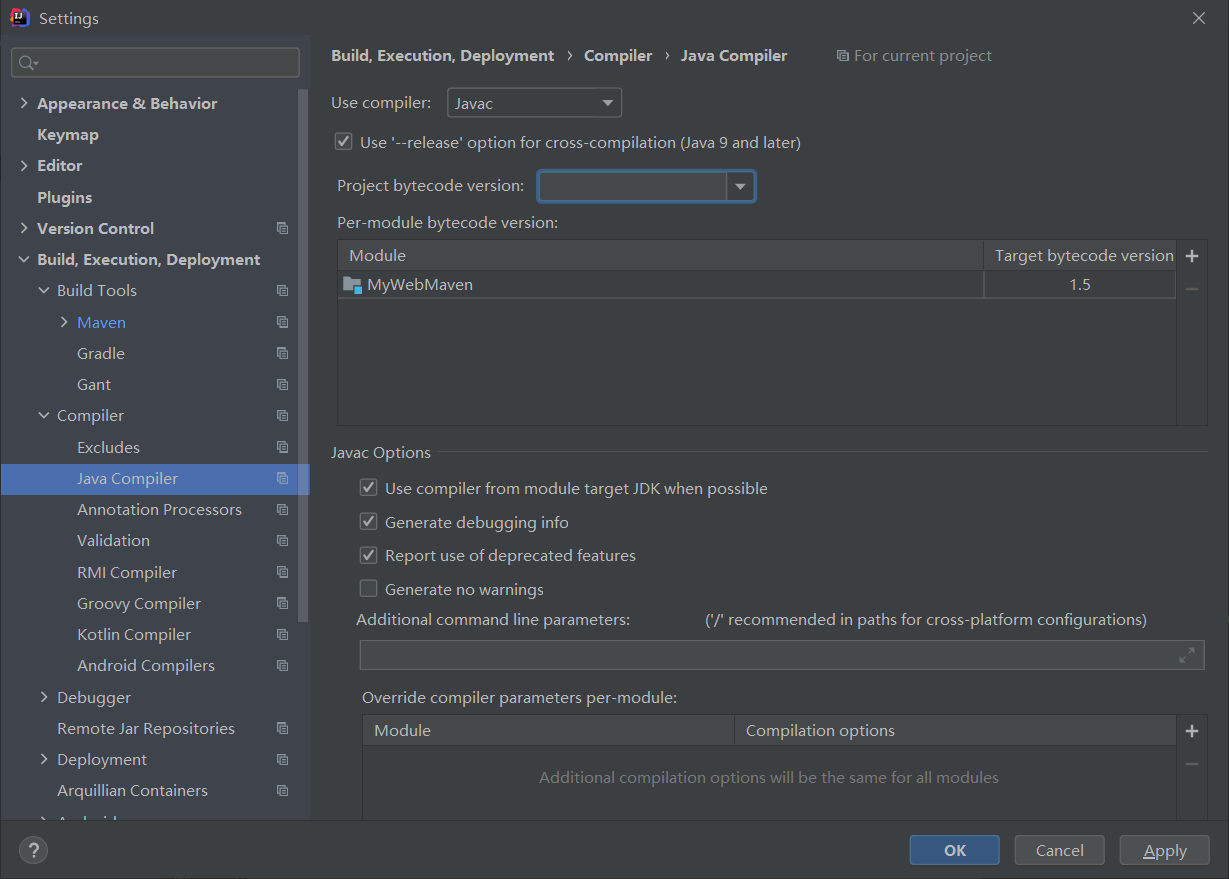1229x879 pixels.
Task: Expand the additional command line parameters field
Action: pyautogui.click(x=1187, y=655)
